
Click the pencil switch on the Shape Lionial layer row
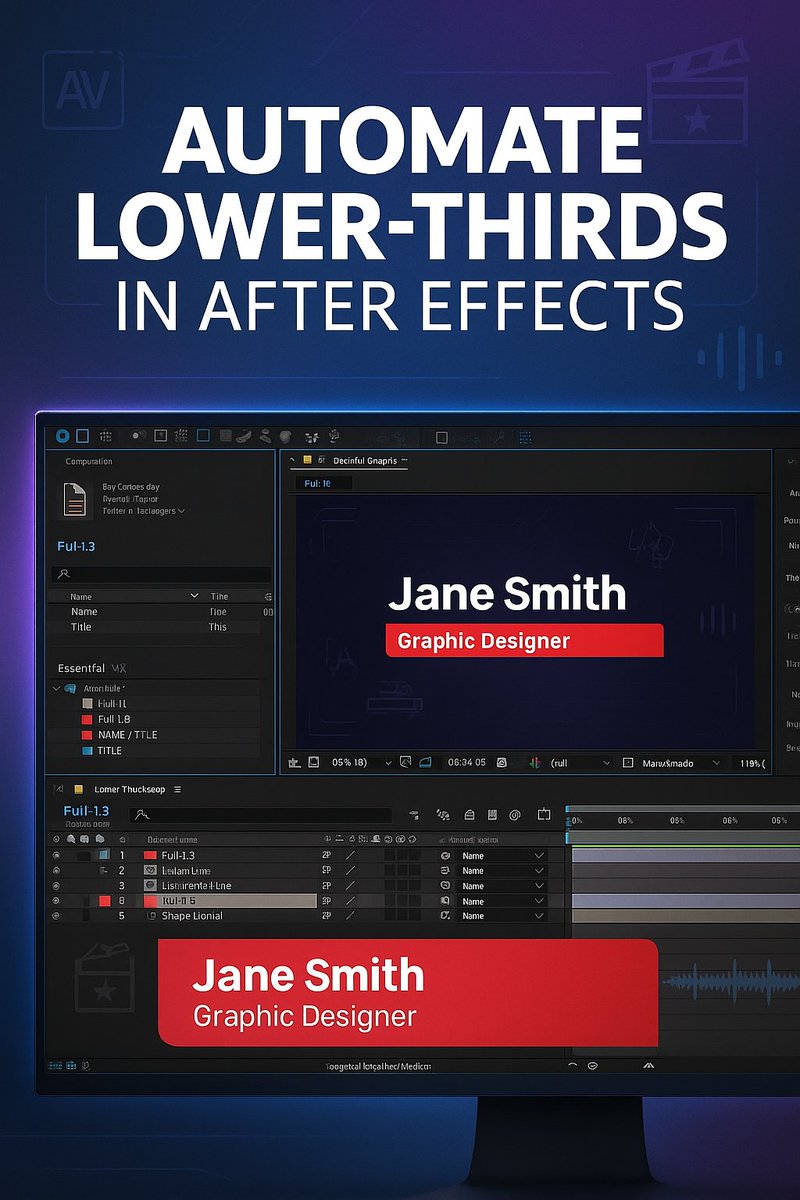coord(351,916)
